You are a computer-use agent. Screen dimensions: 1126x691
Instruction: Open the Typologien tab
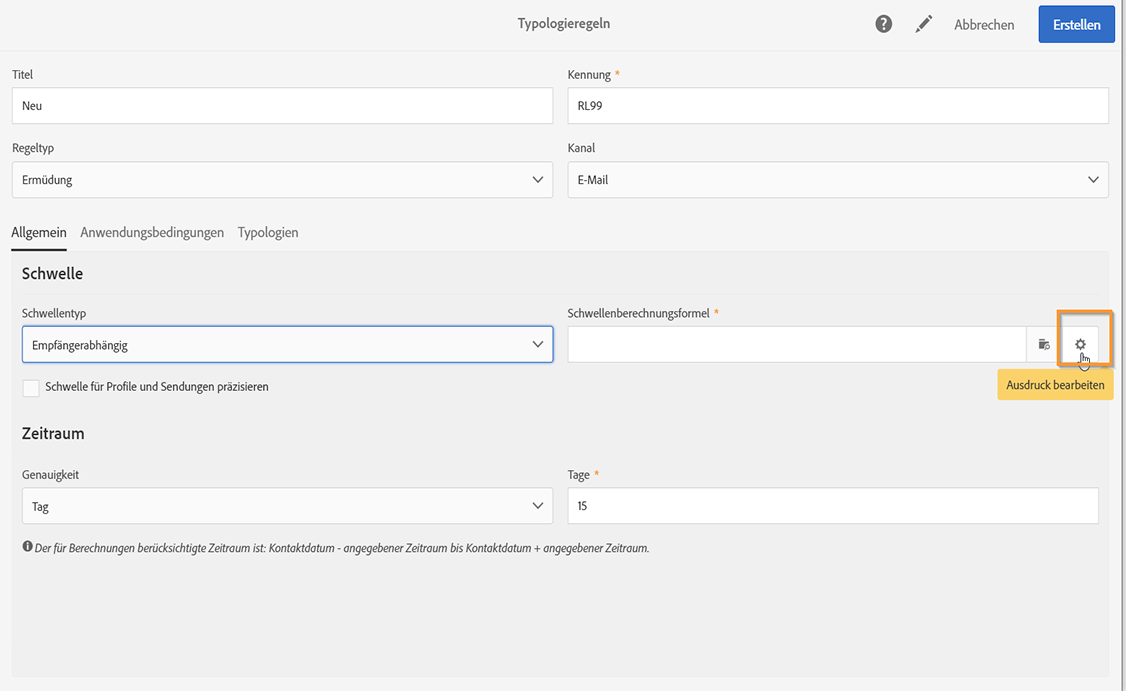(268, 232)
